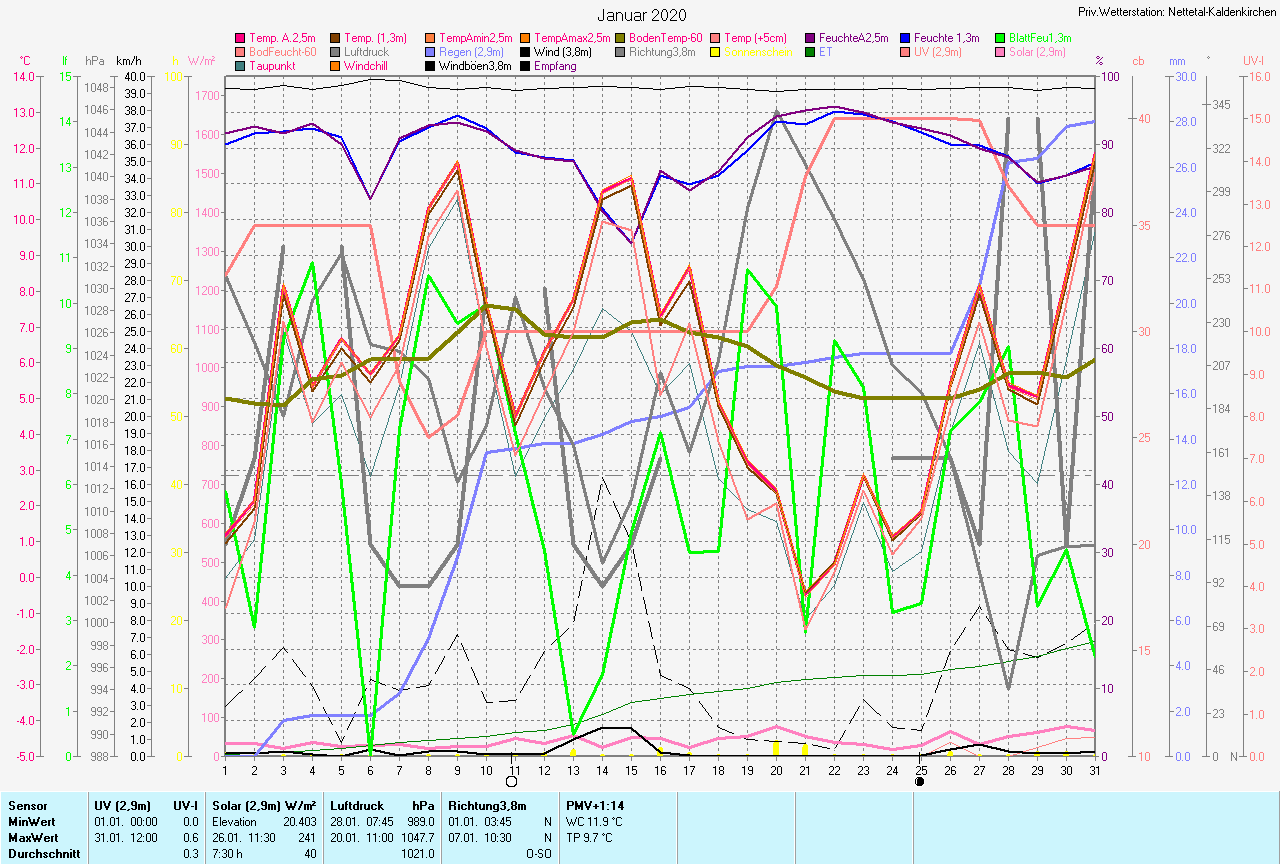
Task: Click the Regen (2,9m) legend entry
Action: pyautogui.click(x=471, y=52)
